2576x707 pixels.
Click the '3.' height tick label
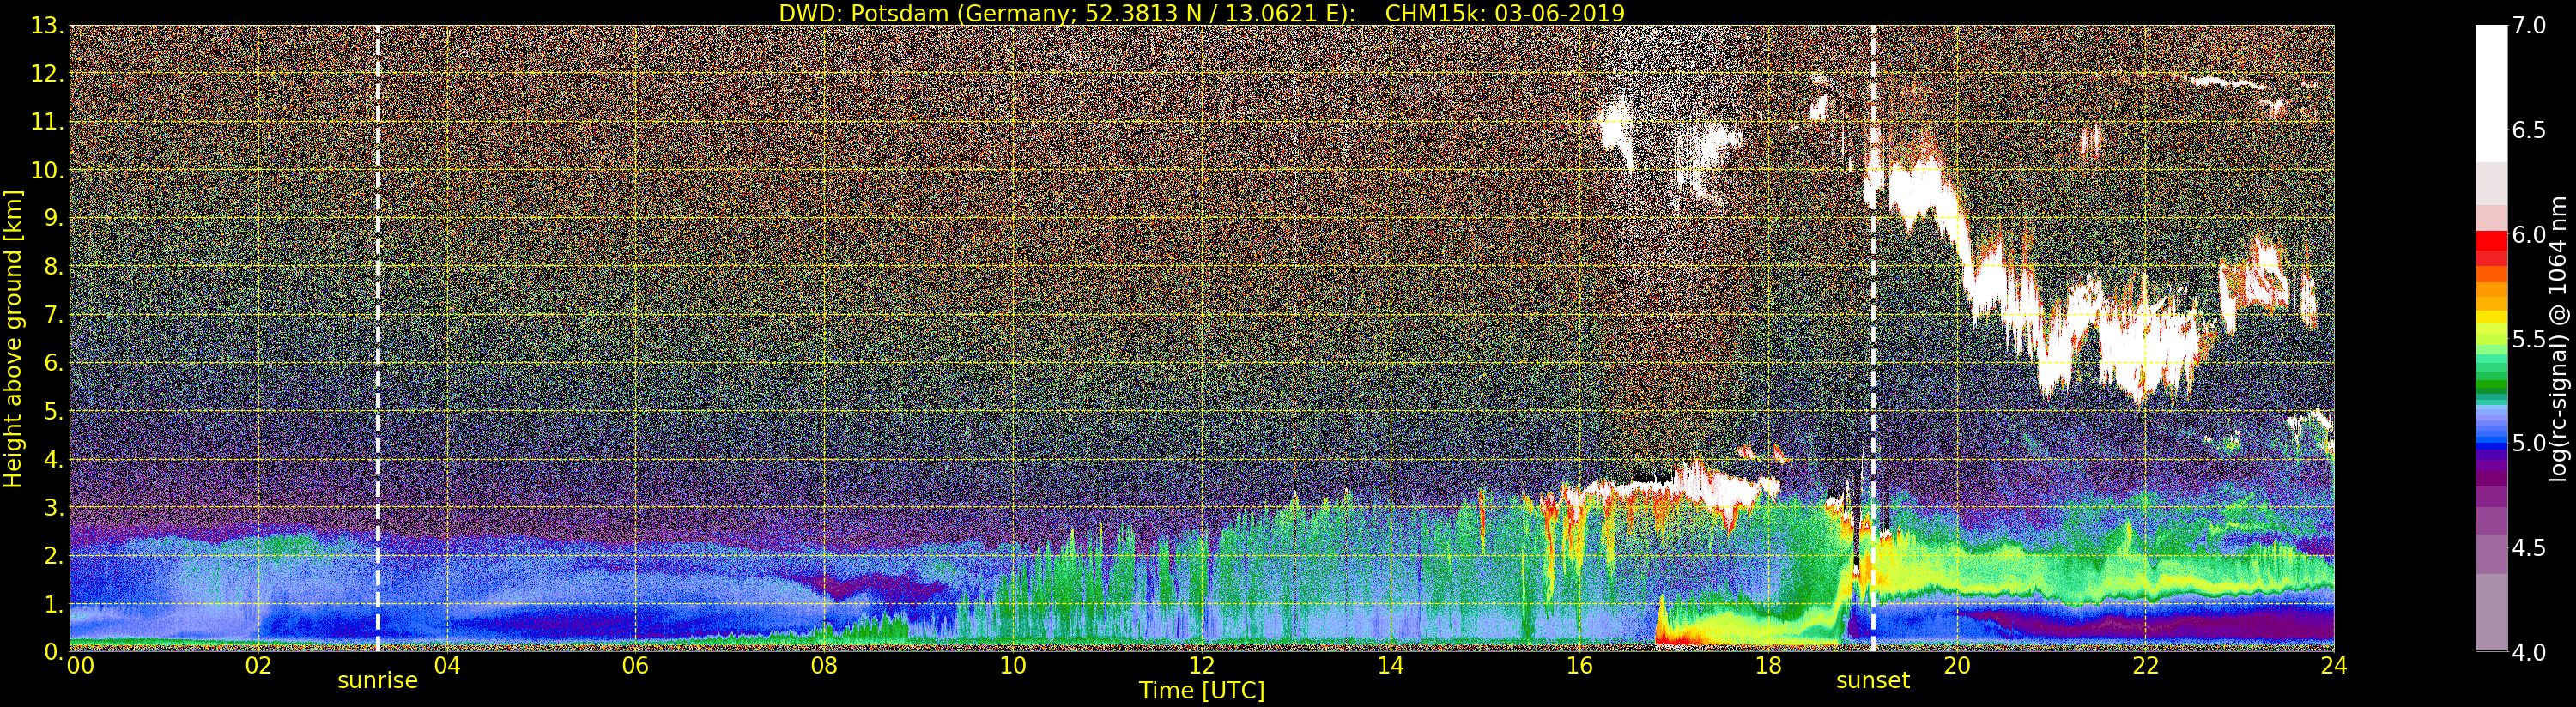[x=54, y=507]
